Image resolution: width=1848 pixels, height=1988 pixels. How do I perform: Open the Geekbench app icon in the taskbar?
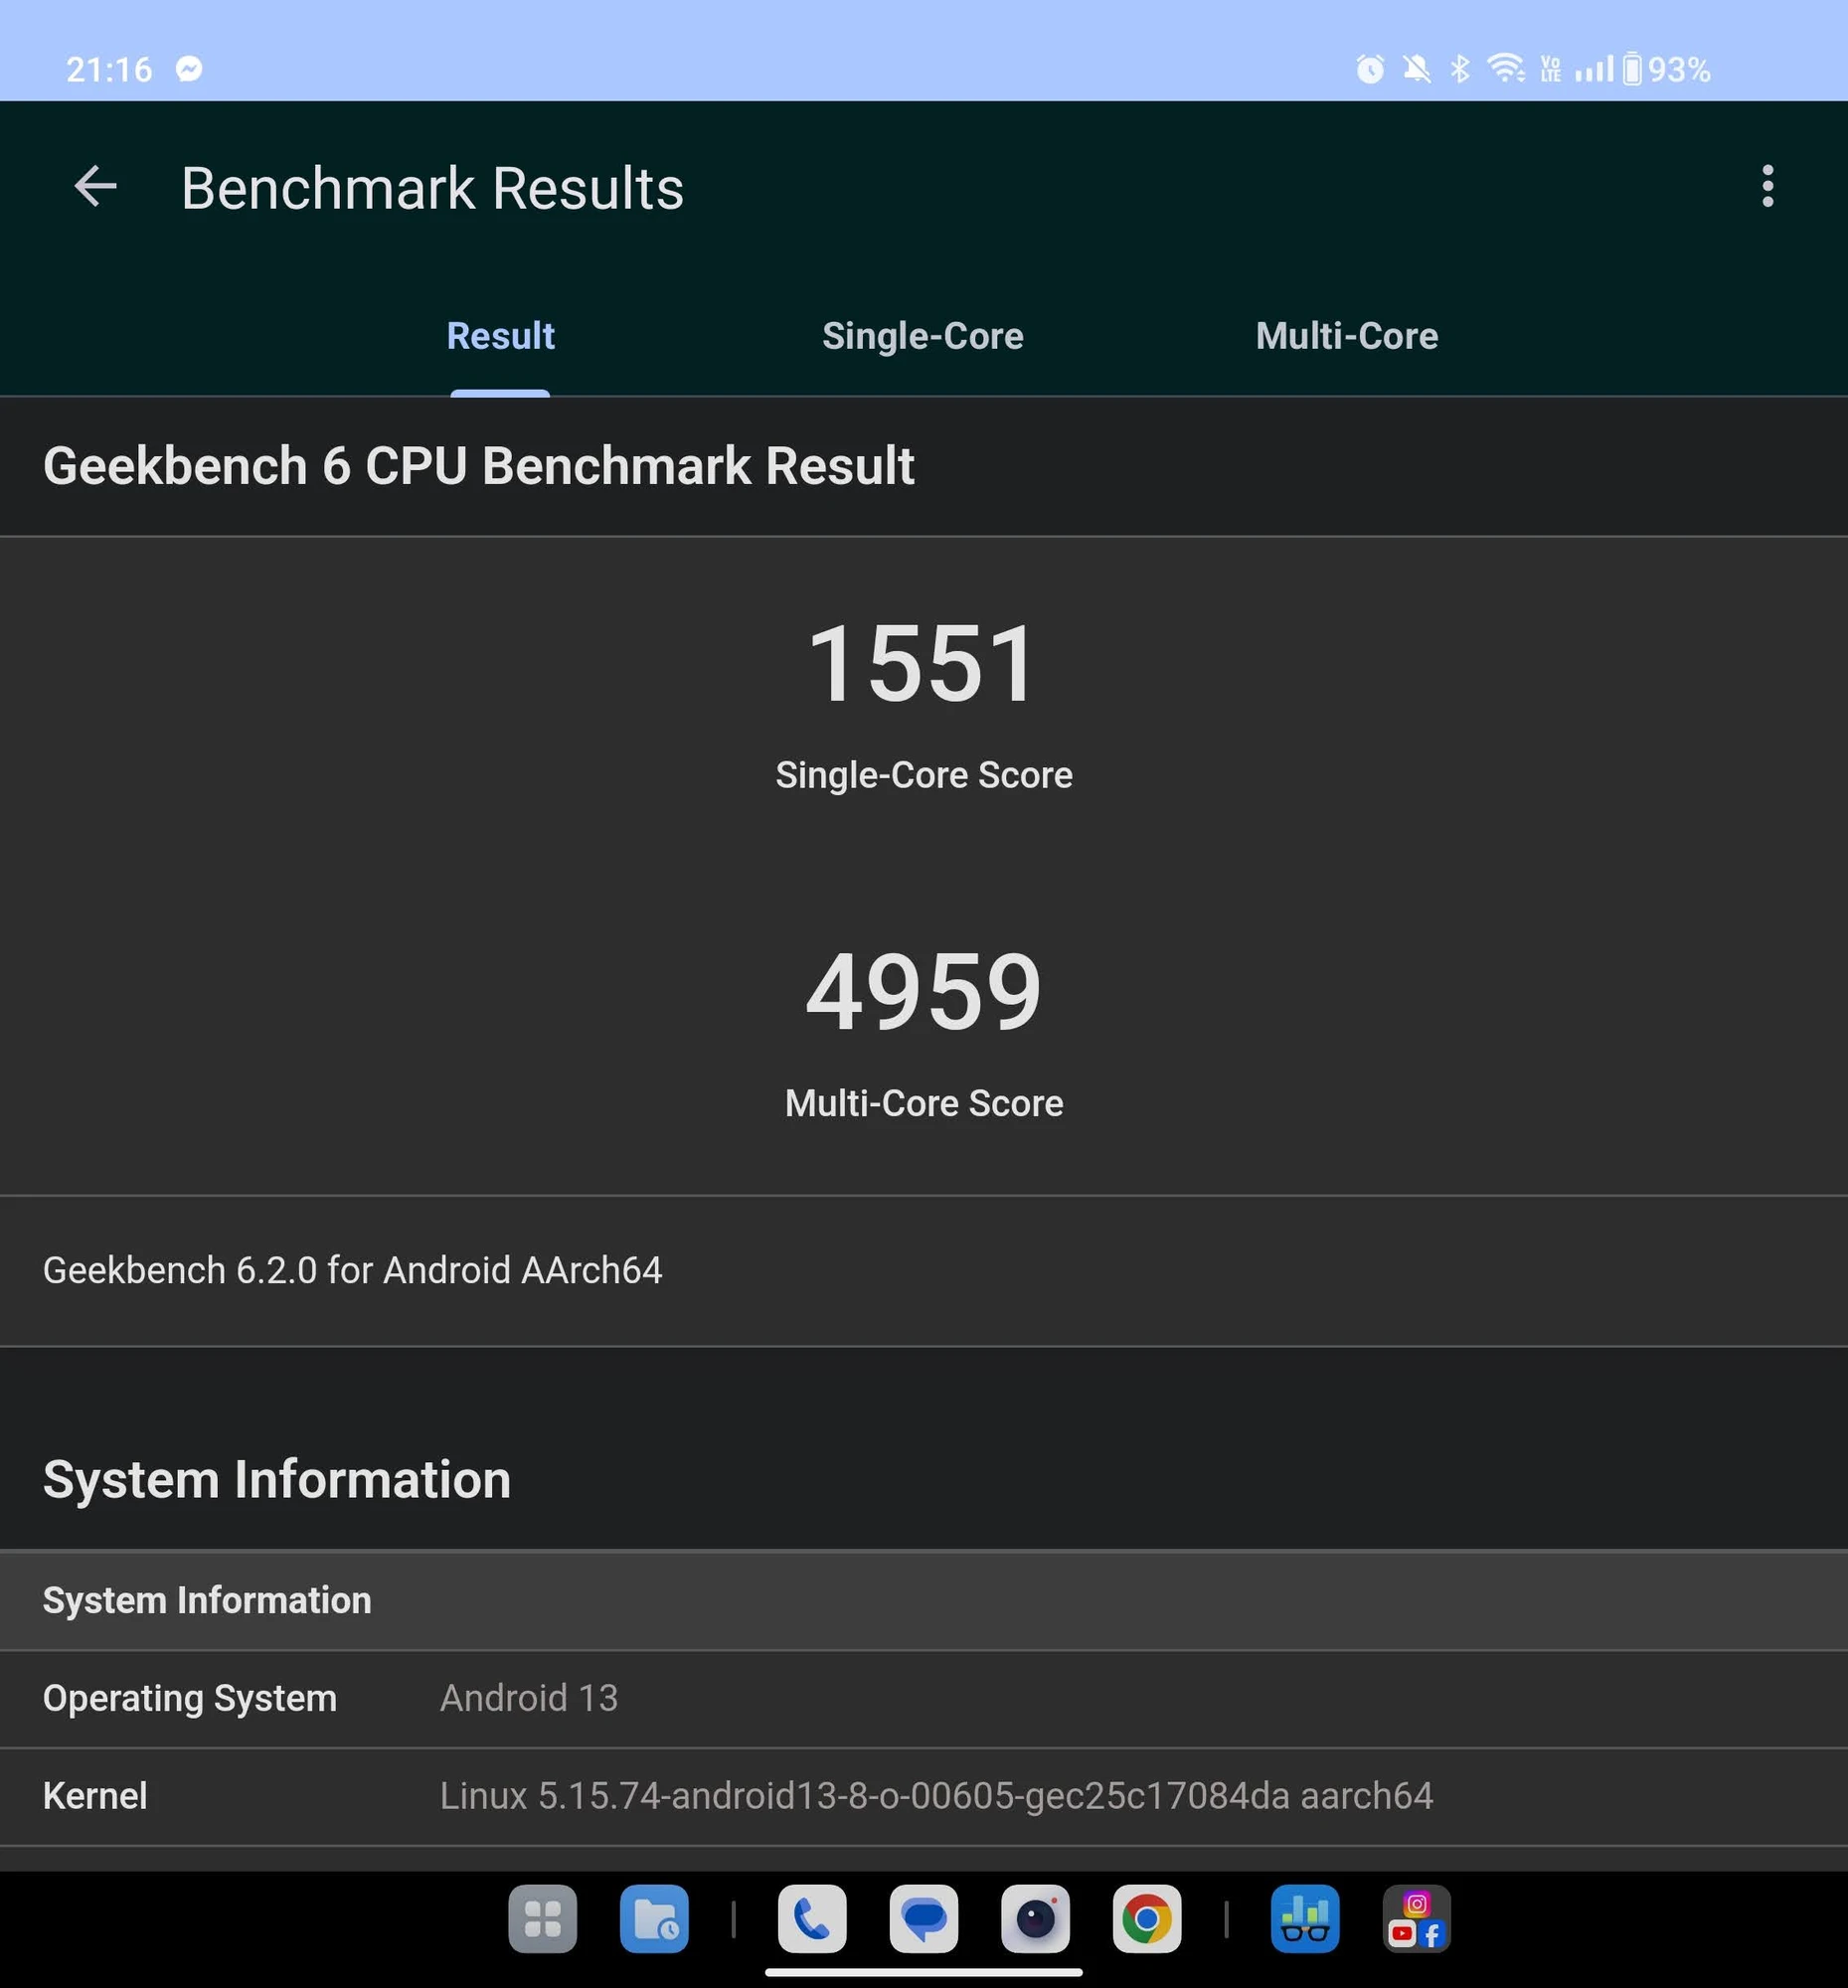[1305, 1919]
